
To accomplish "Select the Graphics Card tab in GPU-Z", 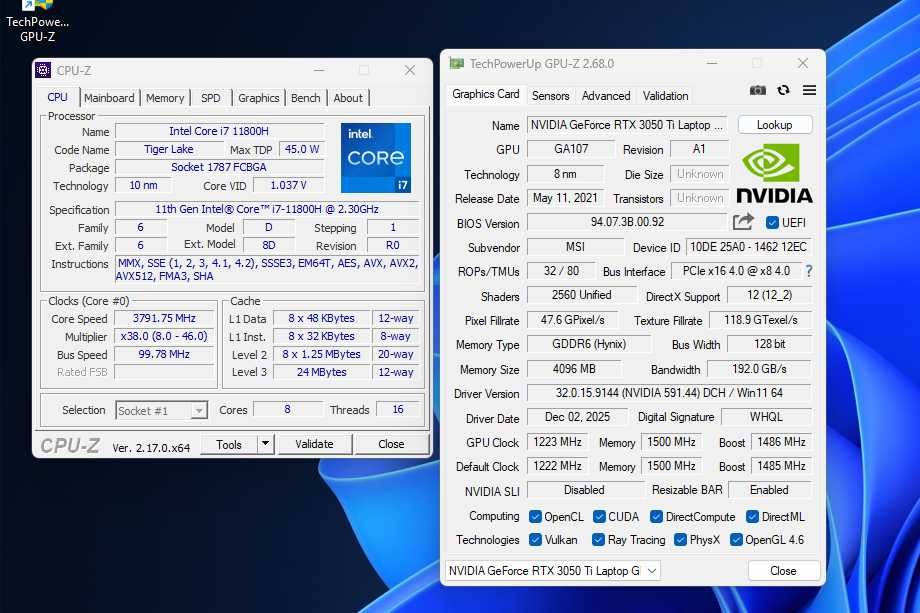I will pos(486,94).
